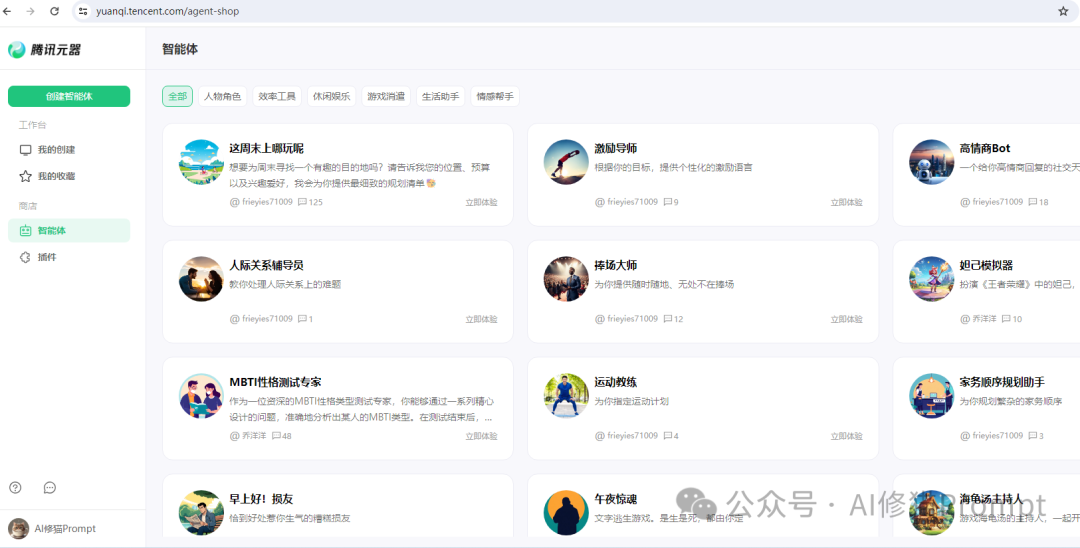1080x548 pixels.
Task: Open the feedback chat bubble icon
Action: click(x=50, y=487)
